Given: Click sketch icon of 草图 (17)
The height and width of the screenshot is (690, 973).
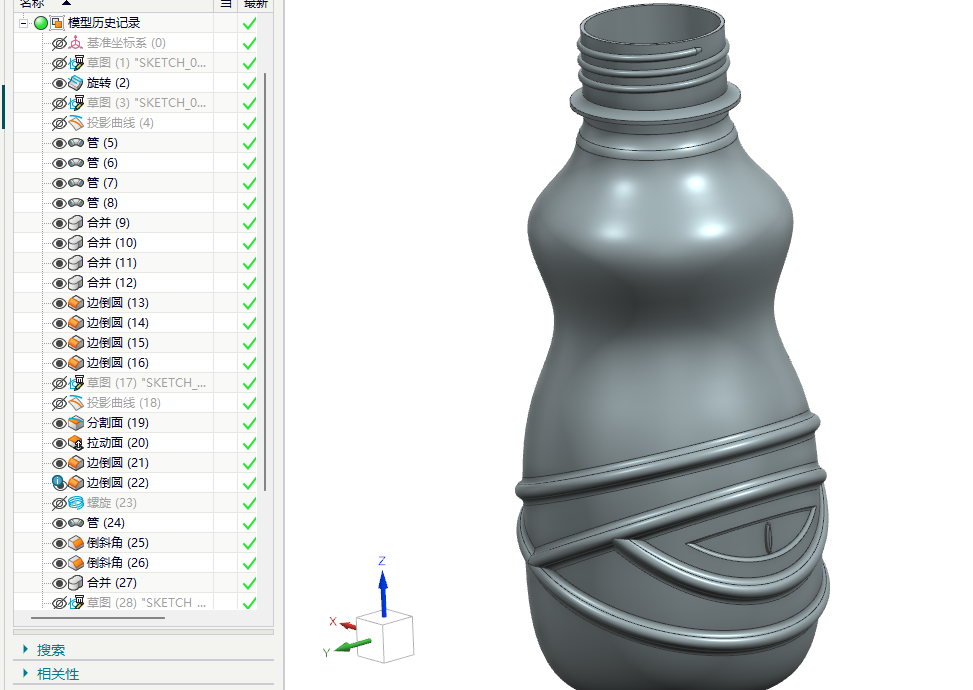Looking at the screenshot, I should tap(76, 383).
